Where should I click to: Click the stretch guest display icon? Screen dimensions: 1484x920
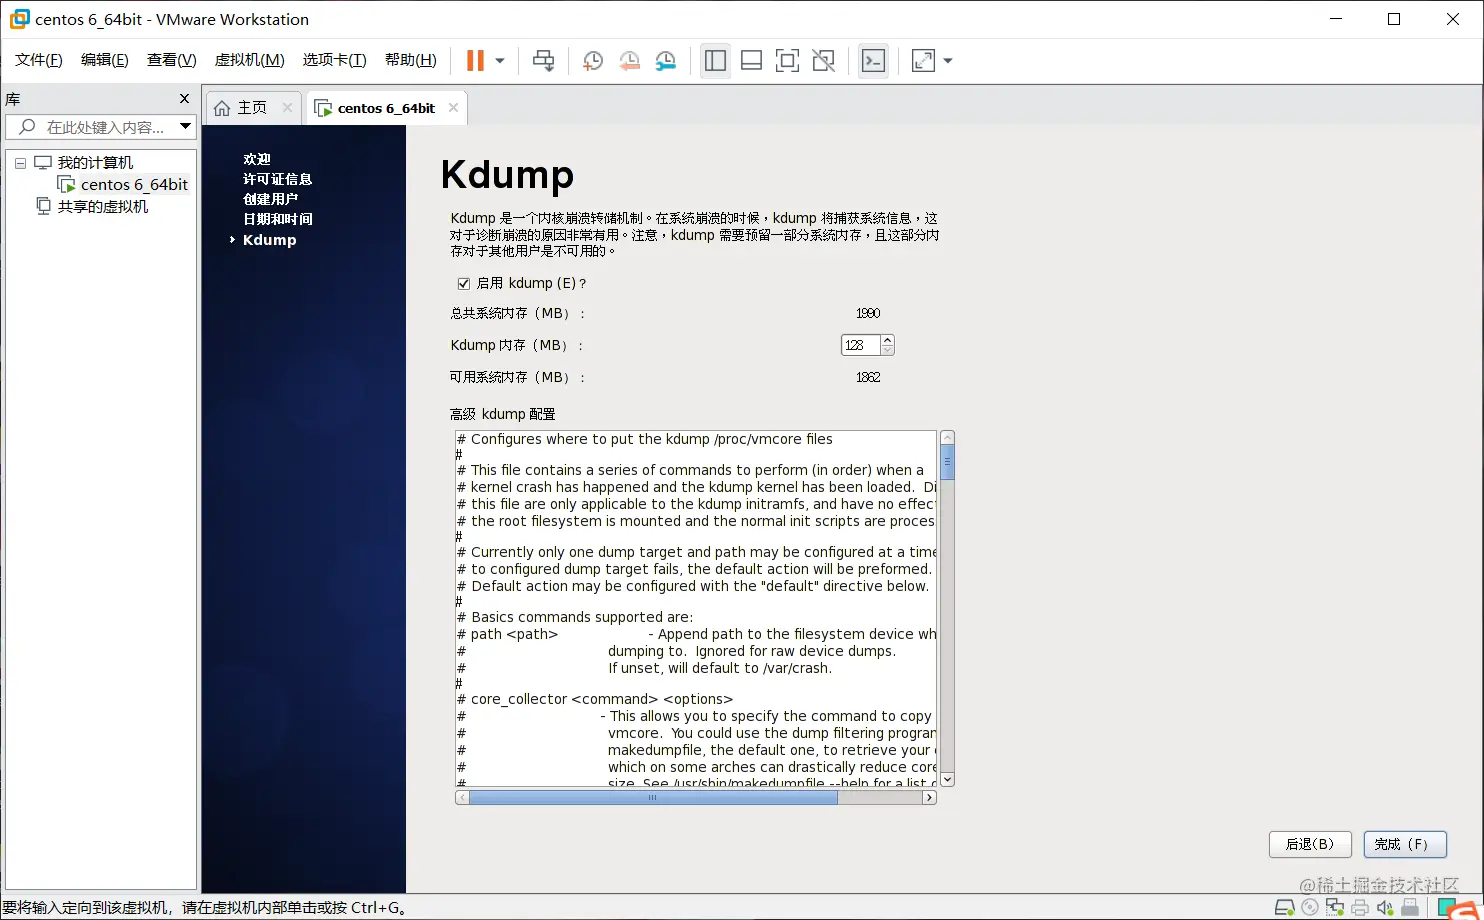click(923, 61)
